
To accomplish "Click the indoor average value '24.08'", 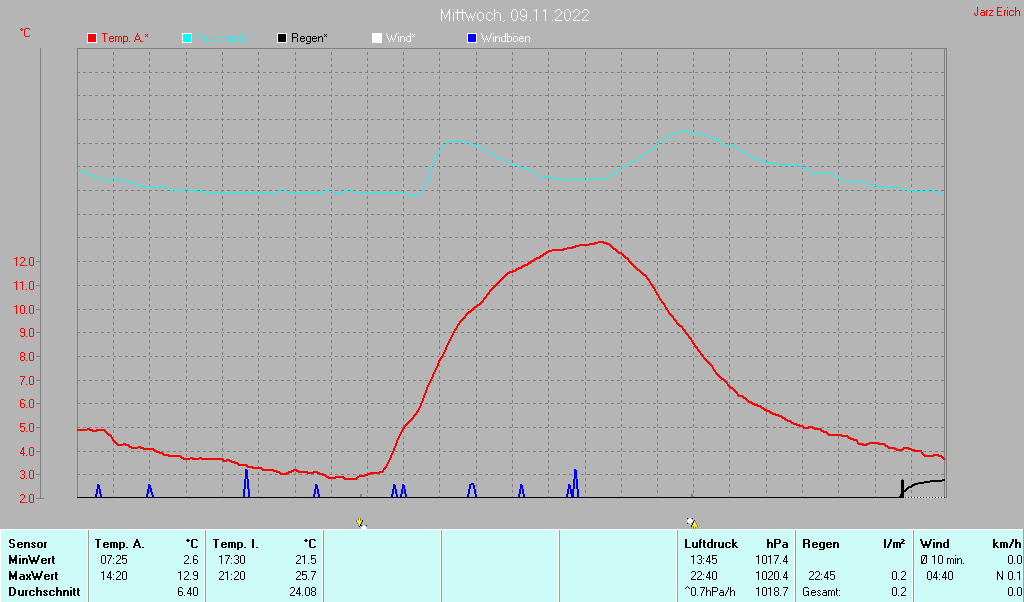I will 303,592.
